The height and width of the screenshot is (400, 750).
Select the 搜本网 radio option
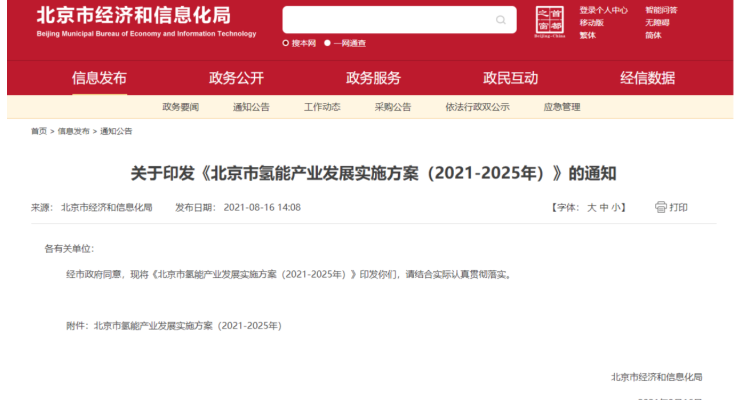coord(286,43)
